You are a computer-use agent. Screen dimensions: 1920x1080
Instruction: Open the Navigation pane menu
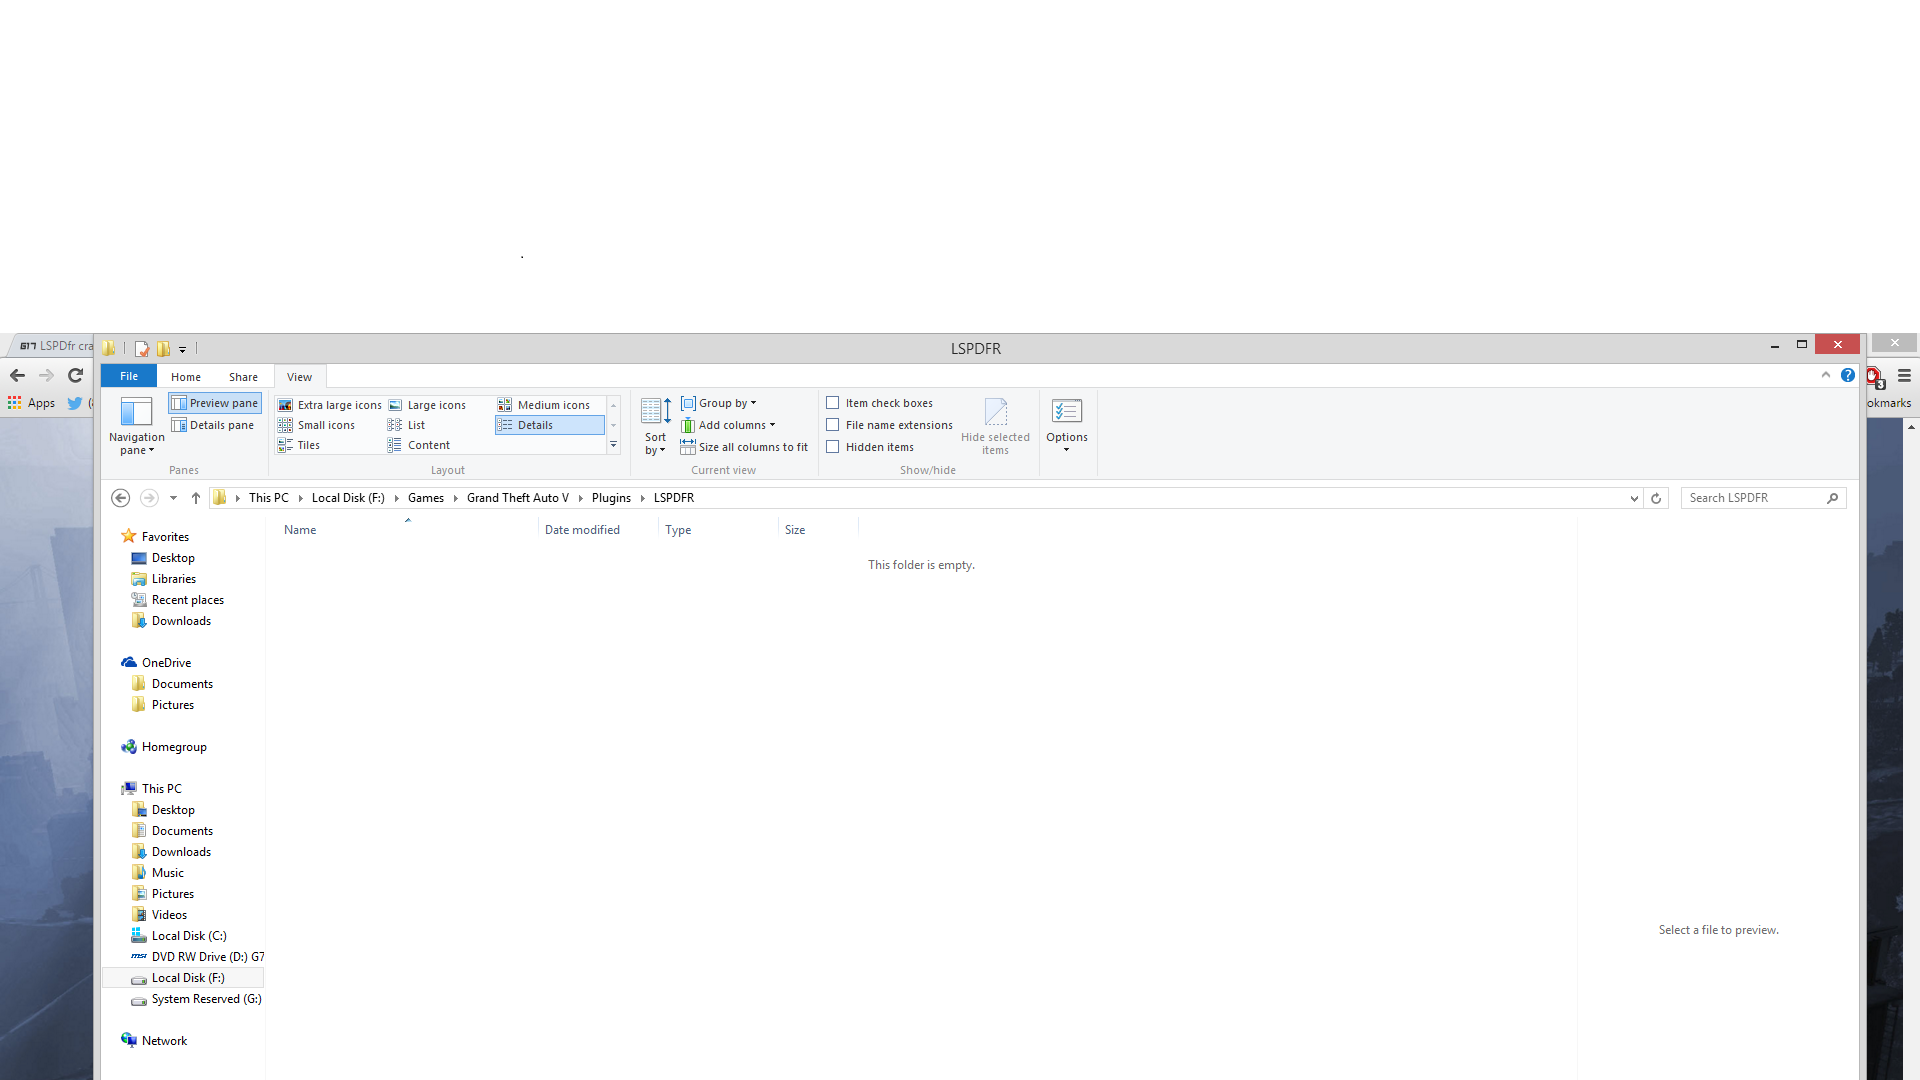click(136, 427)
